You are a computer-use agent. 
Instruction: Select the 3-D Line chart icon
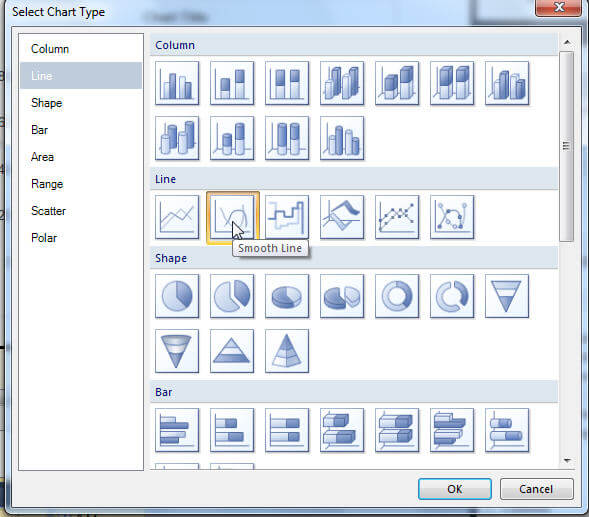[342, 217]
